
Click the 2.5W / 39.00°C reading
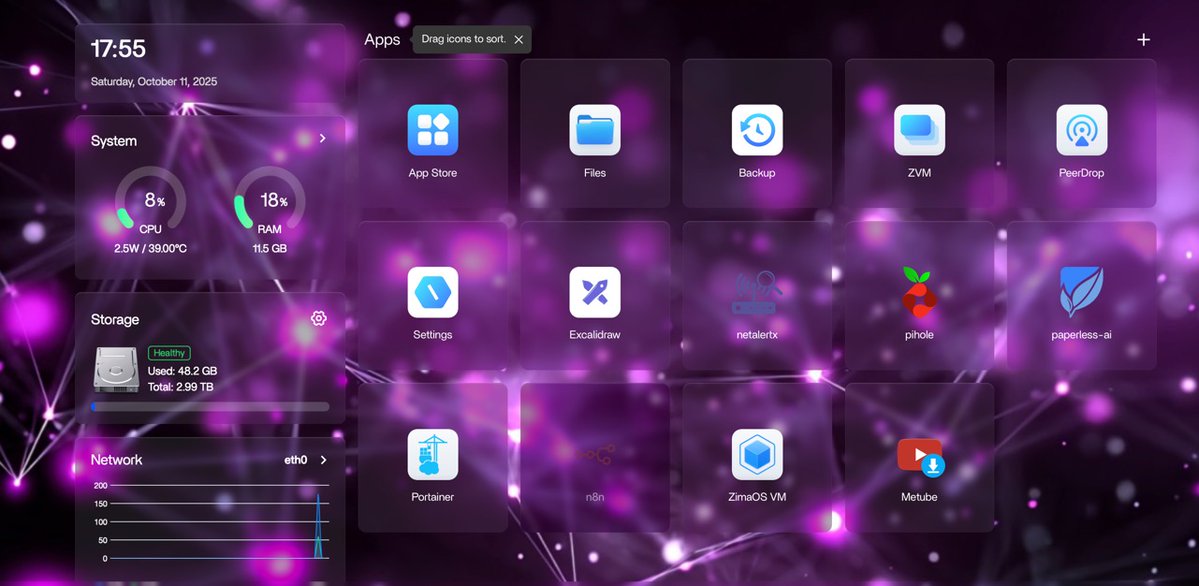(151, 249)
